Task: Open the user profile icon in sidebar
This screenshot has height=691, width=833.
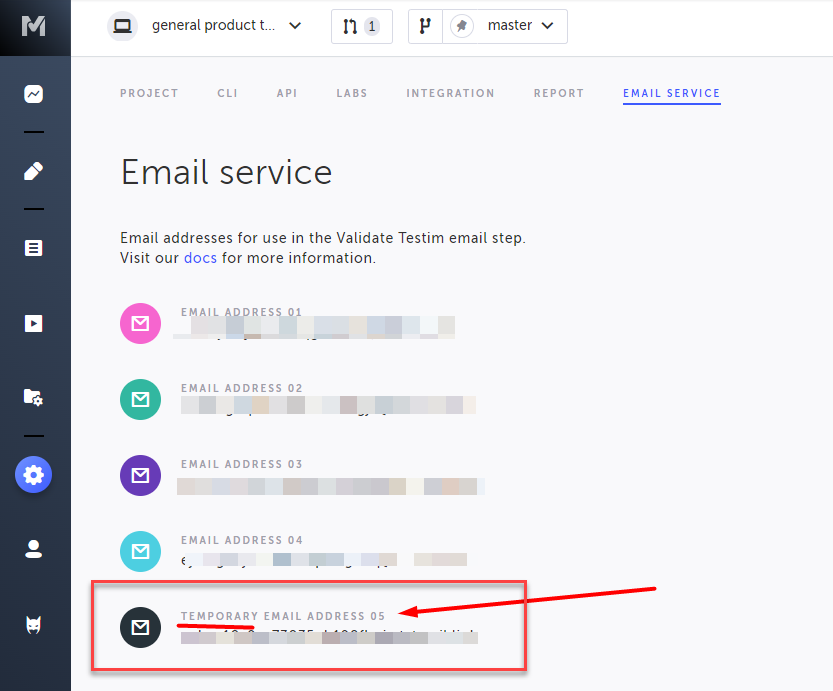Action: [33, 549]
